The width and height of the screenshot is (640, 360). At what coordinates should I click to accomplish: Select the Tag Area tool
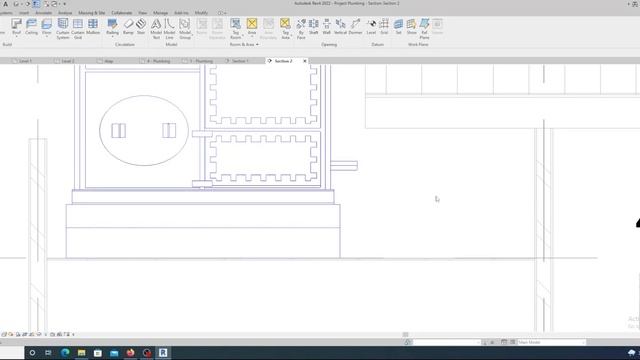click(285, 29)
